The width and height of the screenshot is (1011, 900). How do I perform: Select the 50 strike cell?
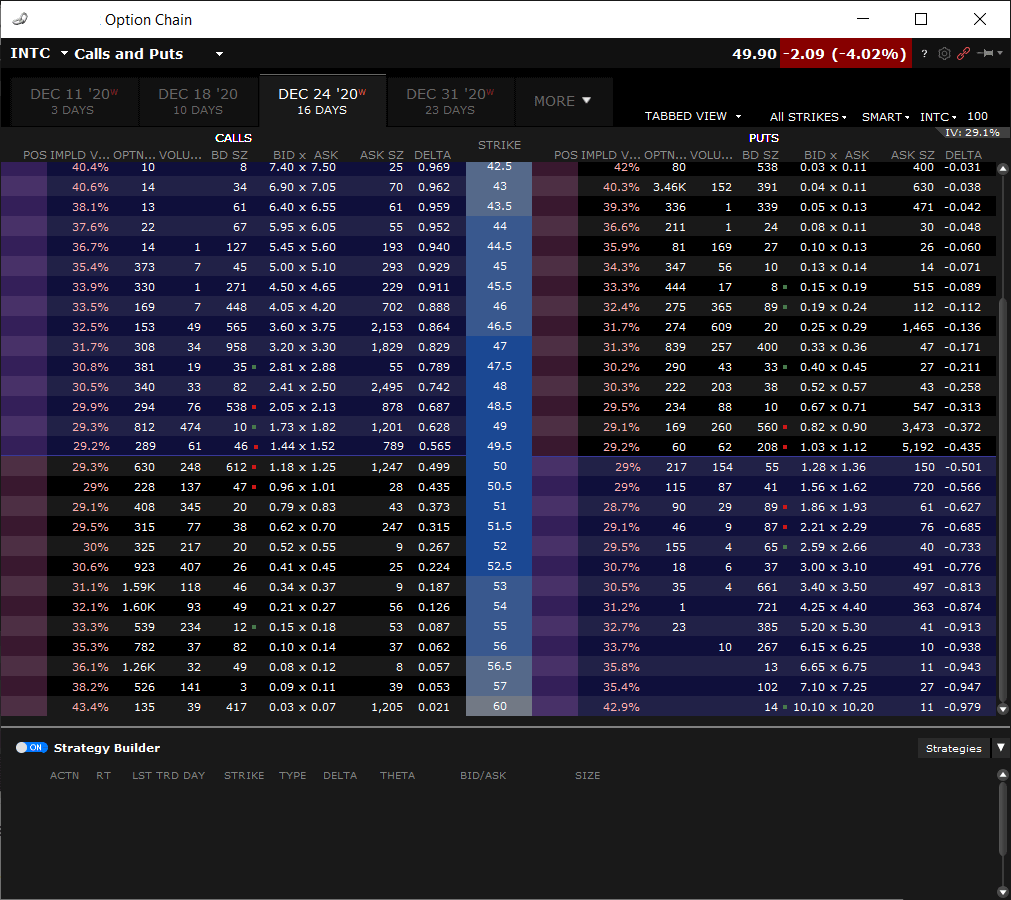pos(499,466)
